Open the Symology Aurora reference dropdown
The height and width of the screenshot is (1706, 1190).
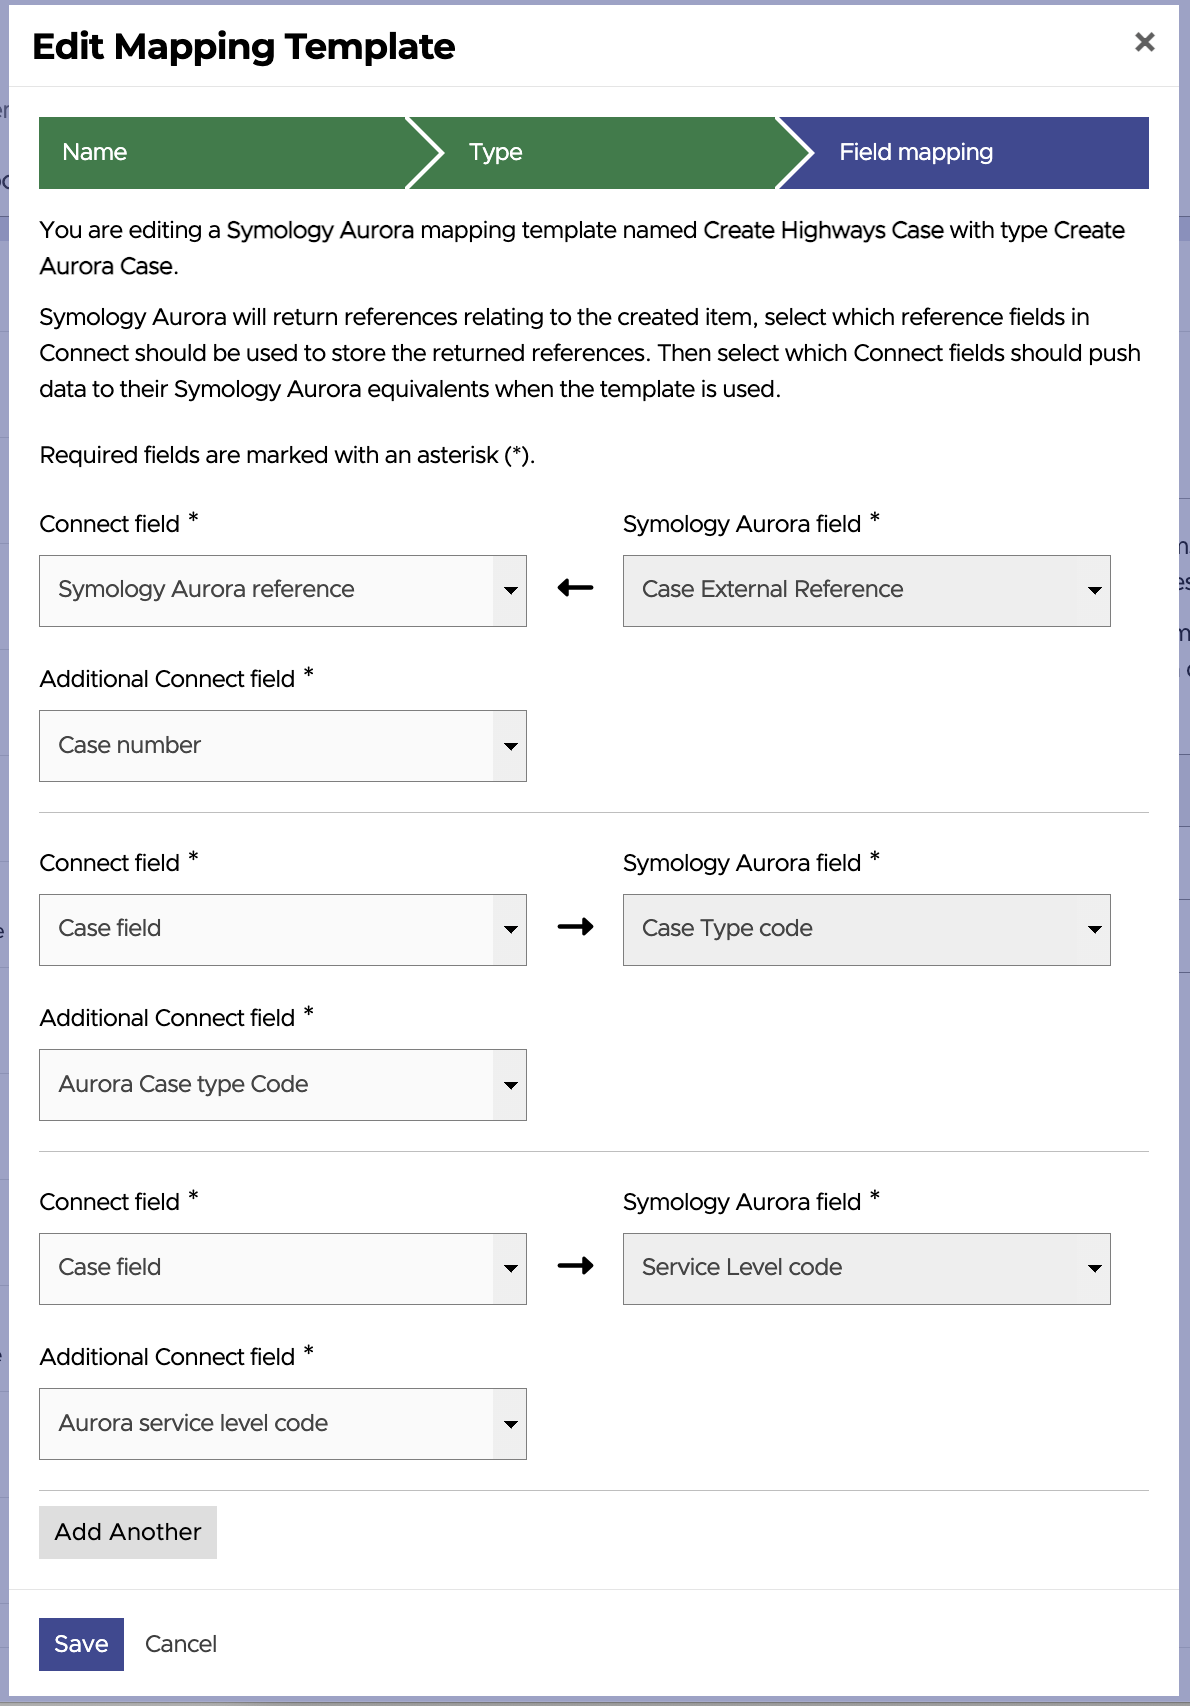pyautogui.click(x=282, y=590)
